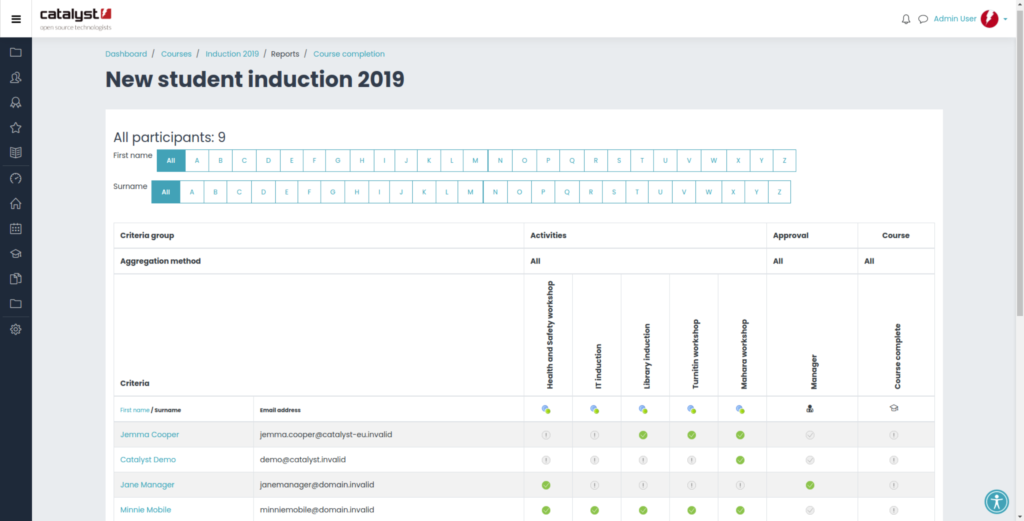This screenshot has width=1024, height=521.
Task: Select the surname 'All' filter
Action: pos(165,192)
